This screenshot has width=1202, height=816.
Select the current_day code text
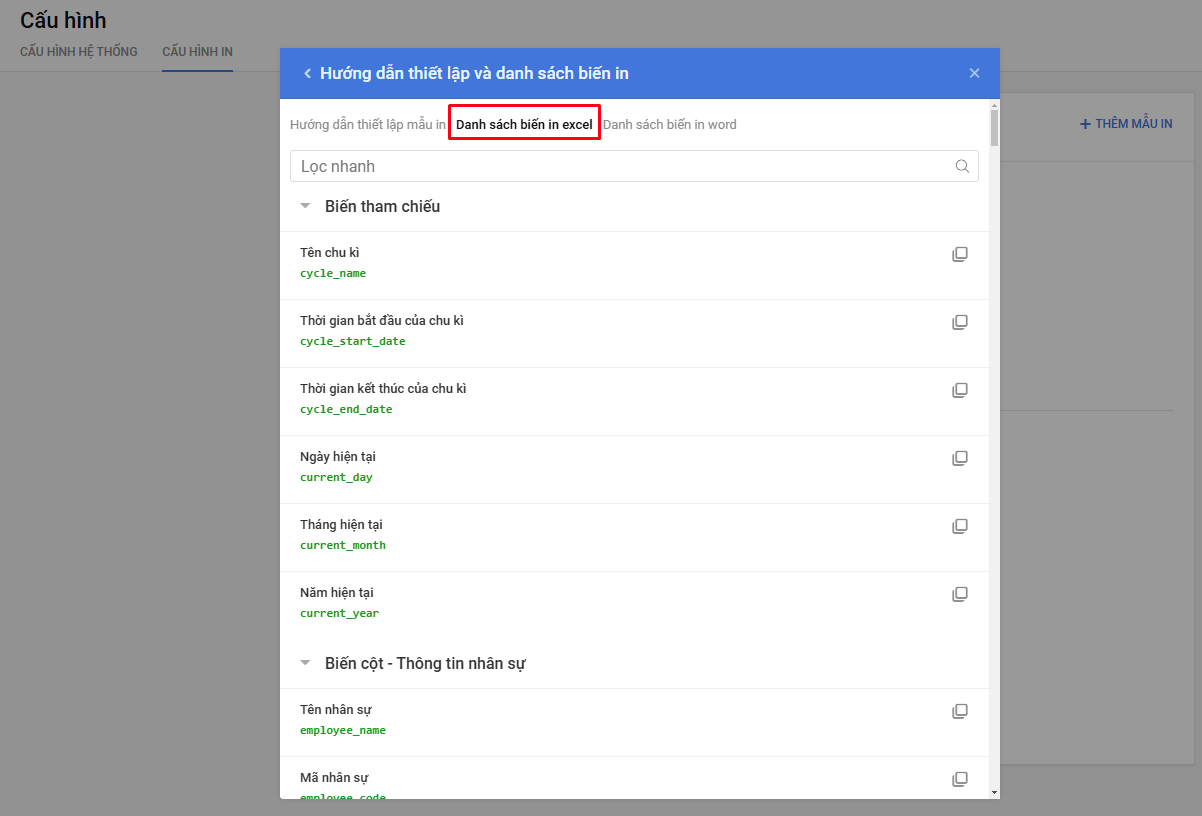(x=336, y=477)
